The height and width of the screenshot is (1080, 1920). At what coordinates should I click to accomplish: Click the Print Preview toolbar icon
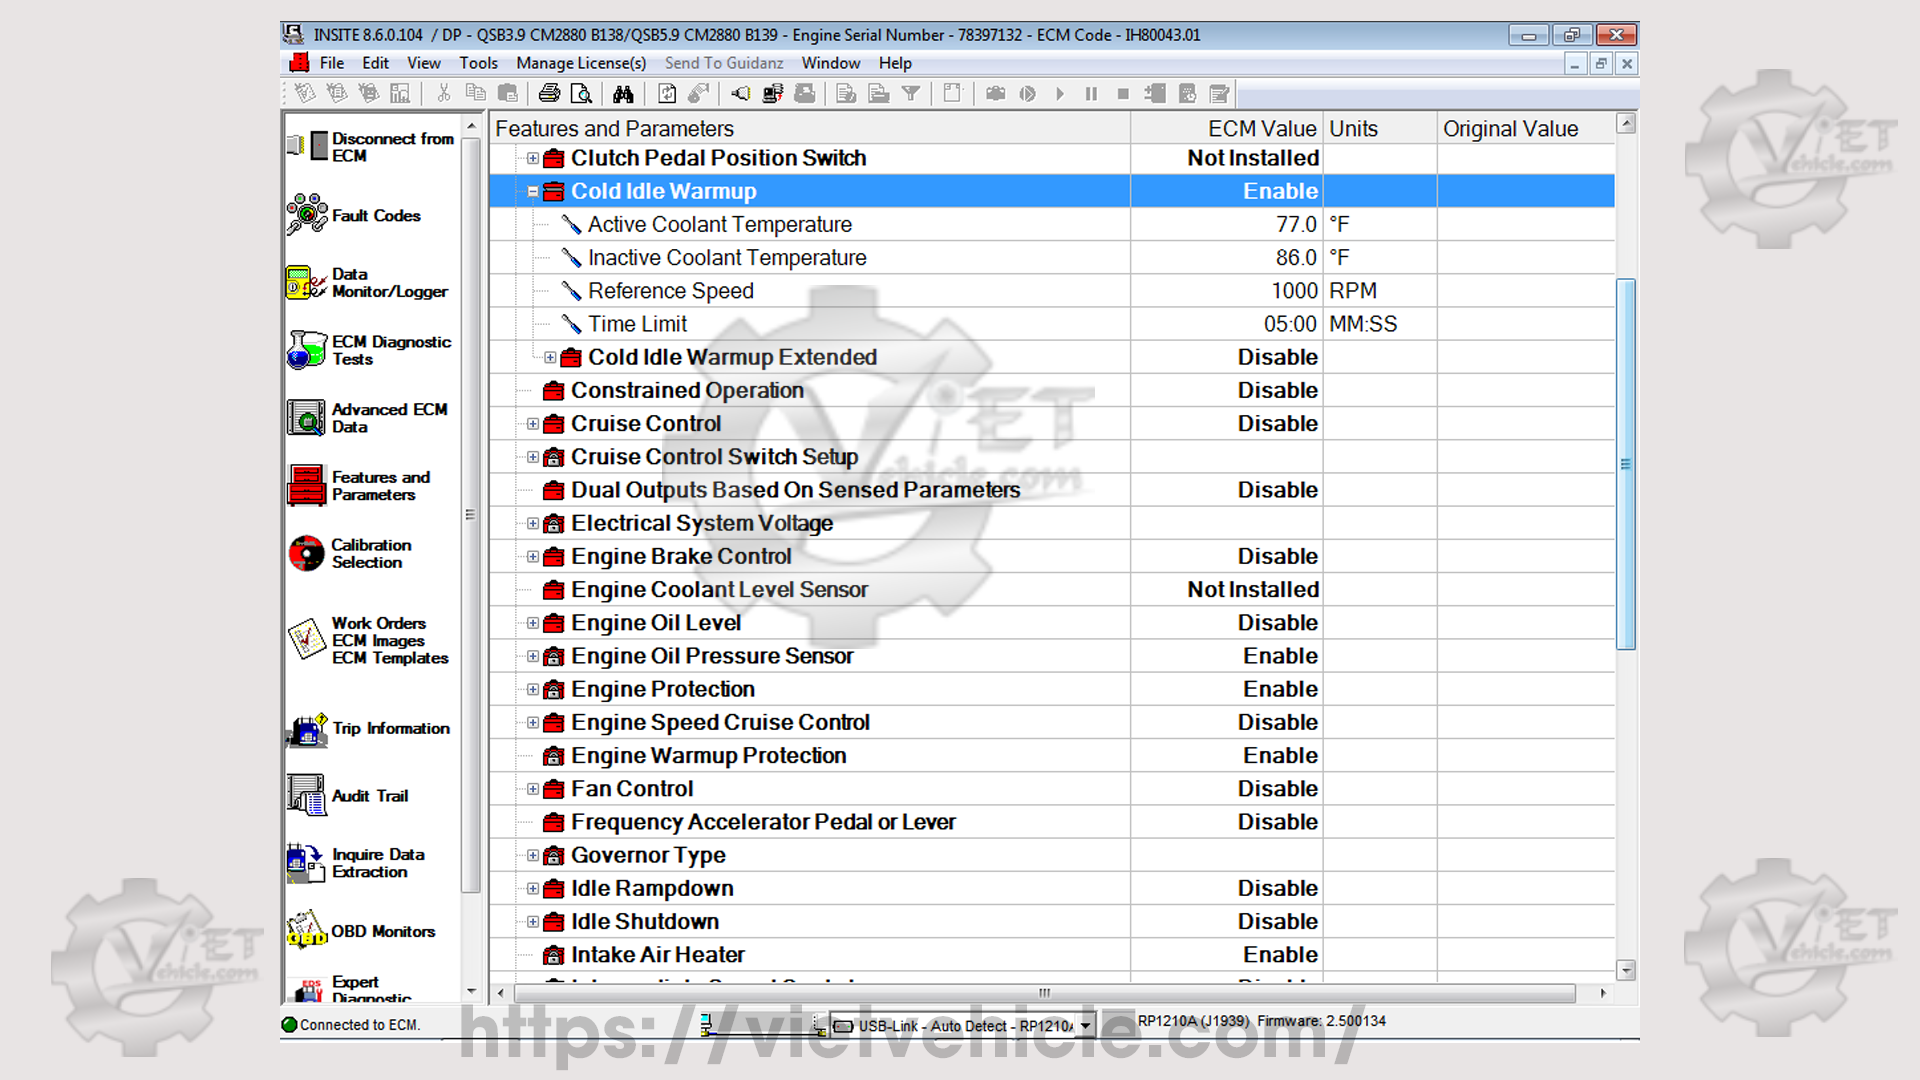[x=581, y=94]
